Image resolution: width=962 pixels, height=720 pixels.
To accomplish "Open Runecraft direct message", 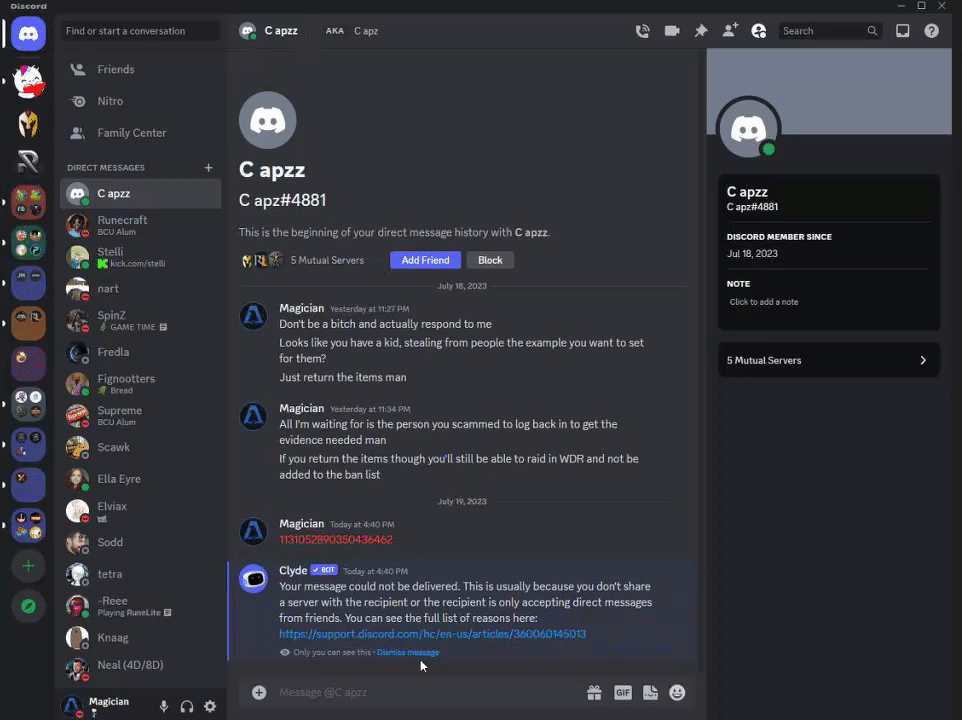I will (x=141, y=225).
